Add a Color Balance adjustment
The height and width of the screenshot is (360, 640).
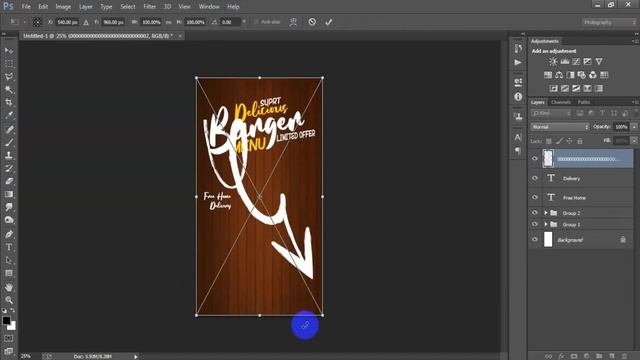(559, 75)
